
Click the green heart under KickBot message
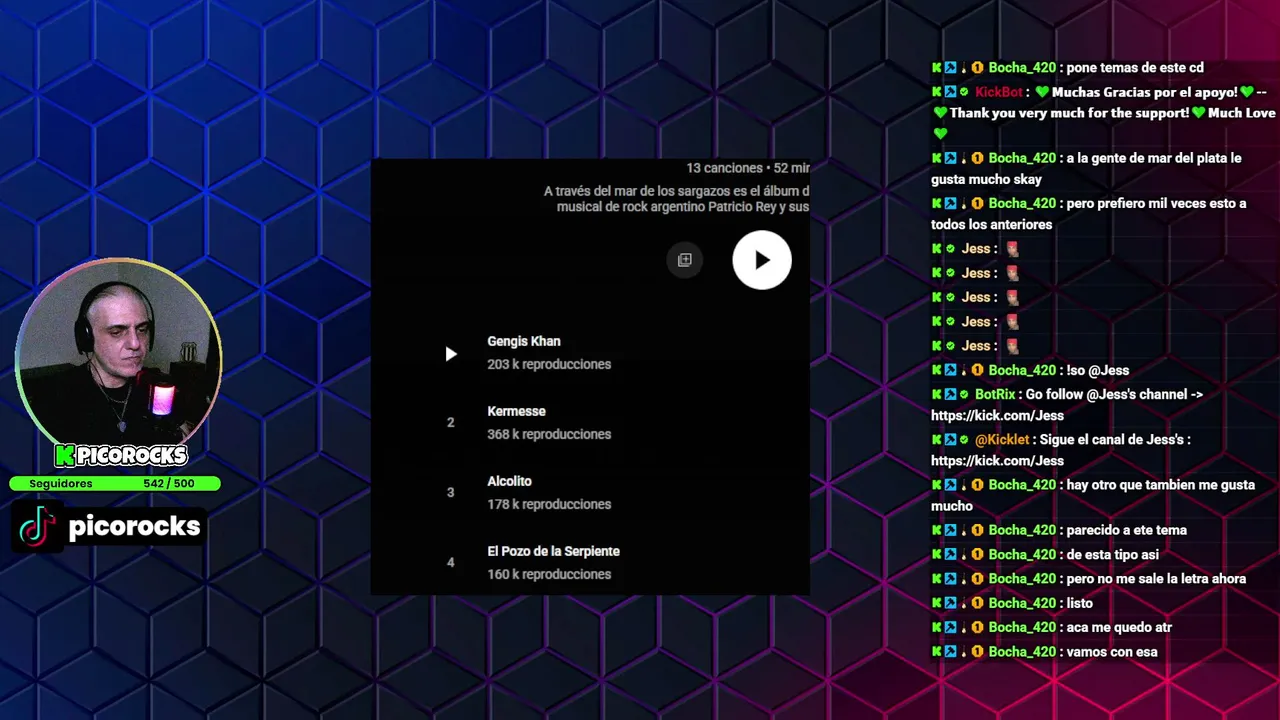[x=940, y=134]
